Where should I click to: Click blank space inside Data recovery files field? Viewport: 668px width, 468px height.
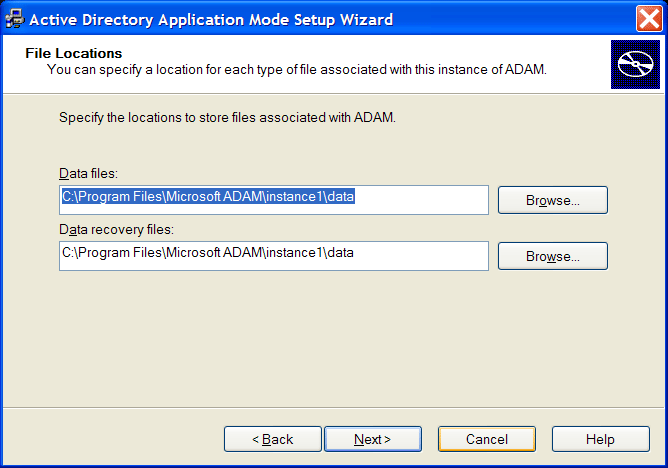pos(422,256)
